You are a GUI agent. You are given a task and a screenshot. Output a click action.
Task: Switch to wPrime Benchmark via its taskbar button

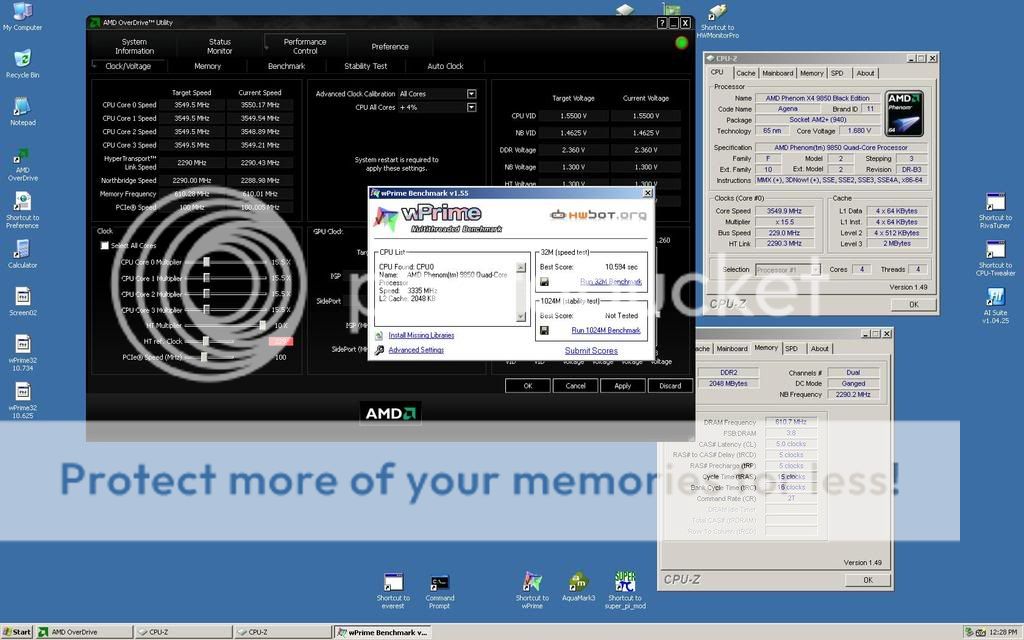pos(382,632)
